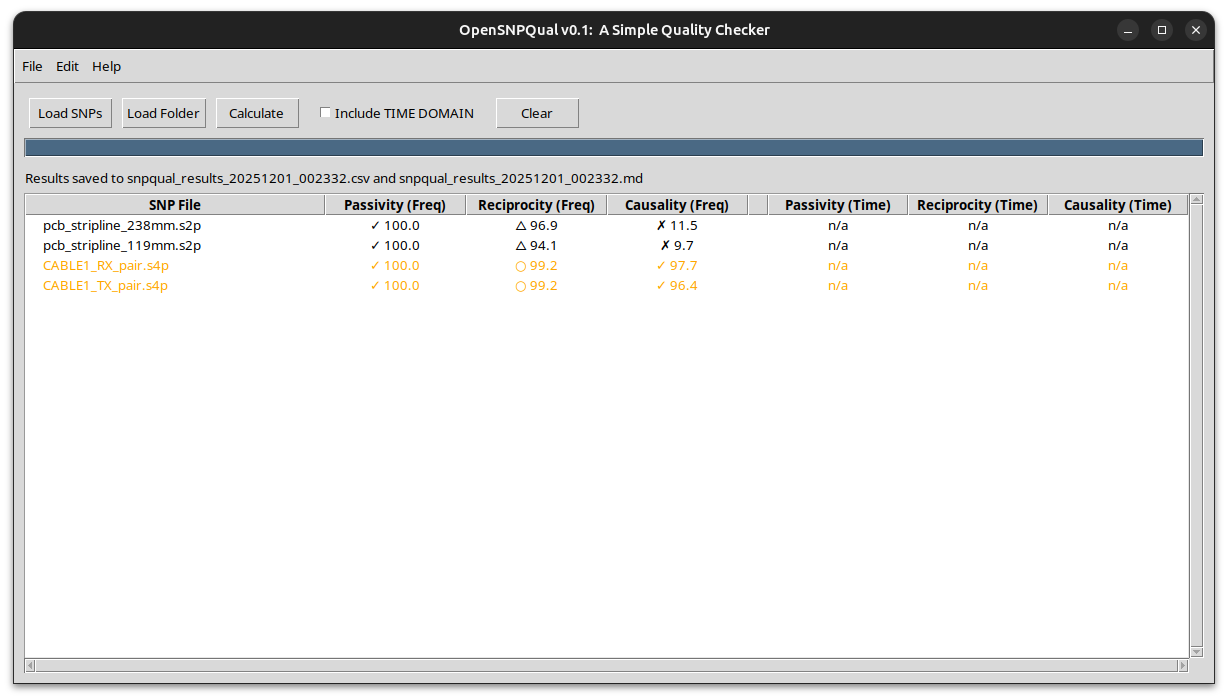Image resolution: width=1228 pixels, height=700 pixels.
Task: Open the Edit menu
Action: pyautogui.click(x=67, y=66)
